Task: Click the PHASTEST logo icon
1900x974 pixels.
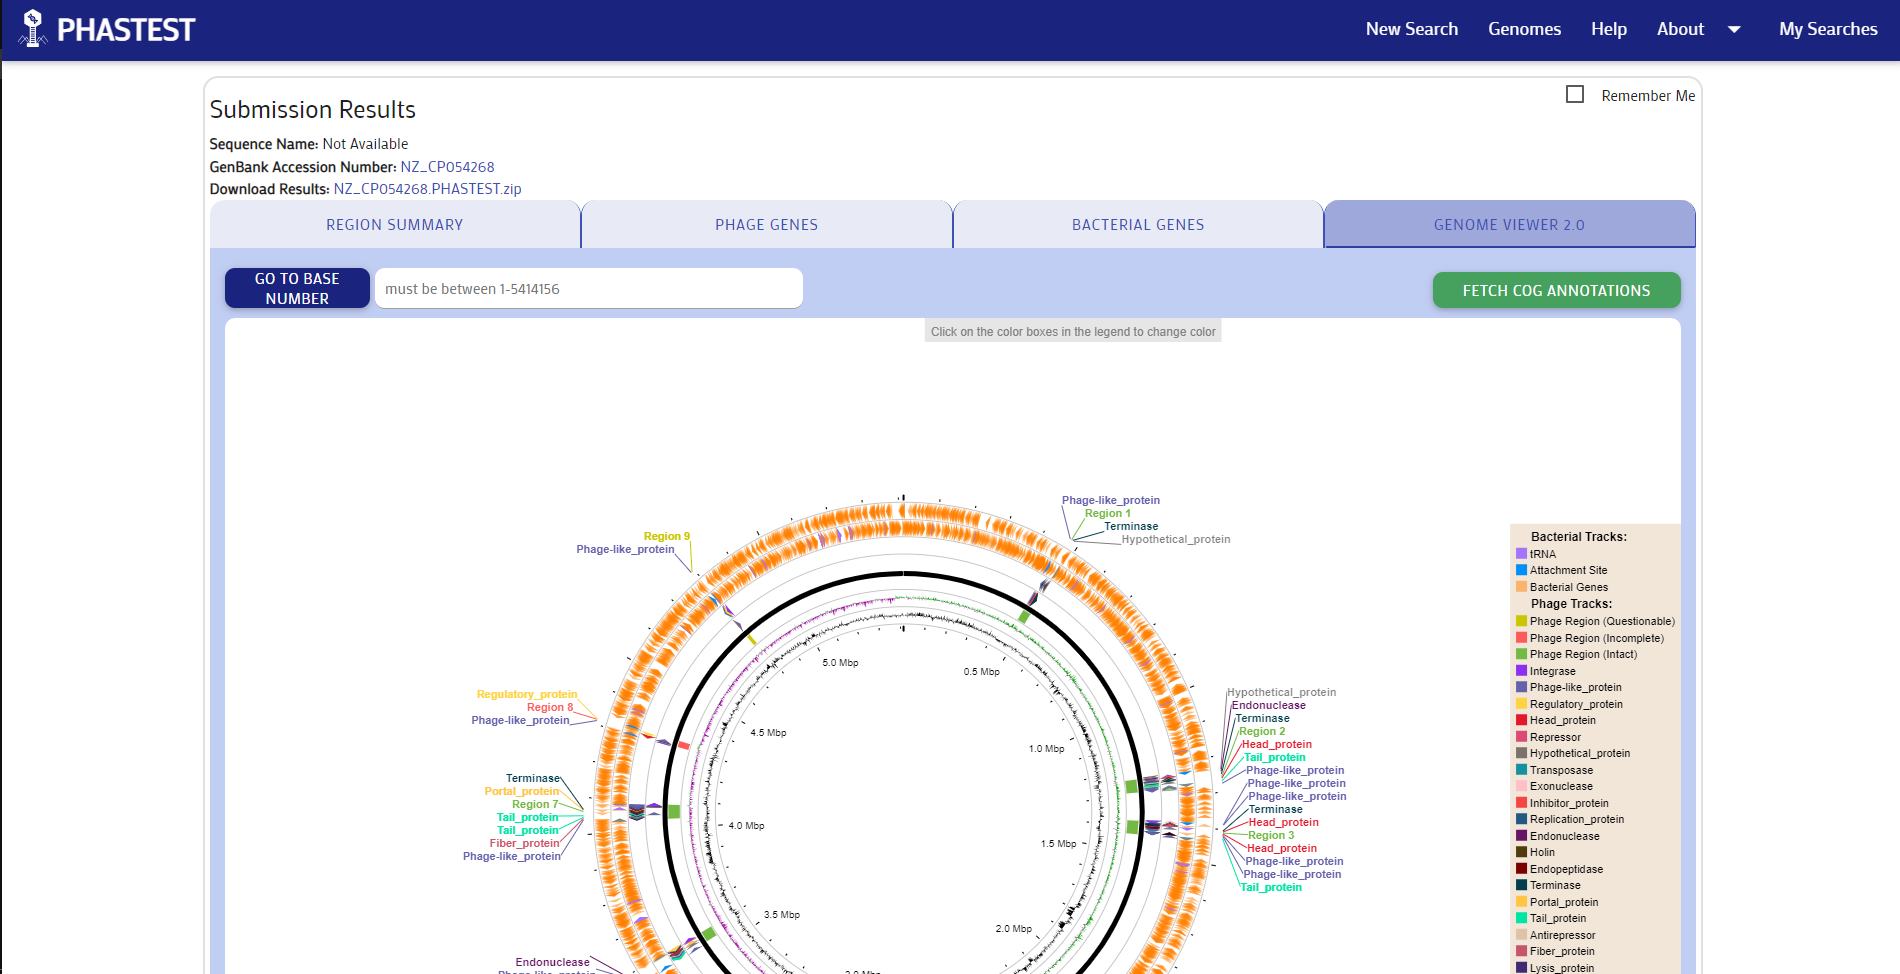Action: tap(33, 29)
